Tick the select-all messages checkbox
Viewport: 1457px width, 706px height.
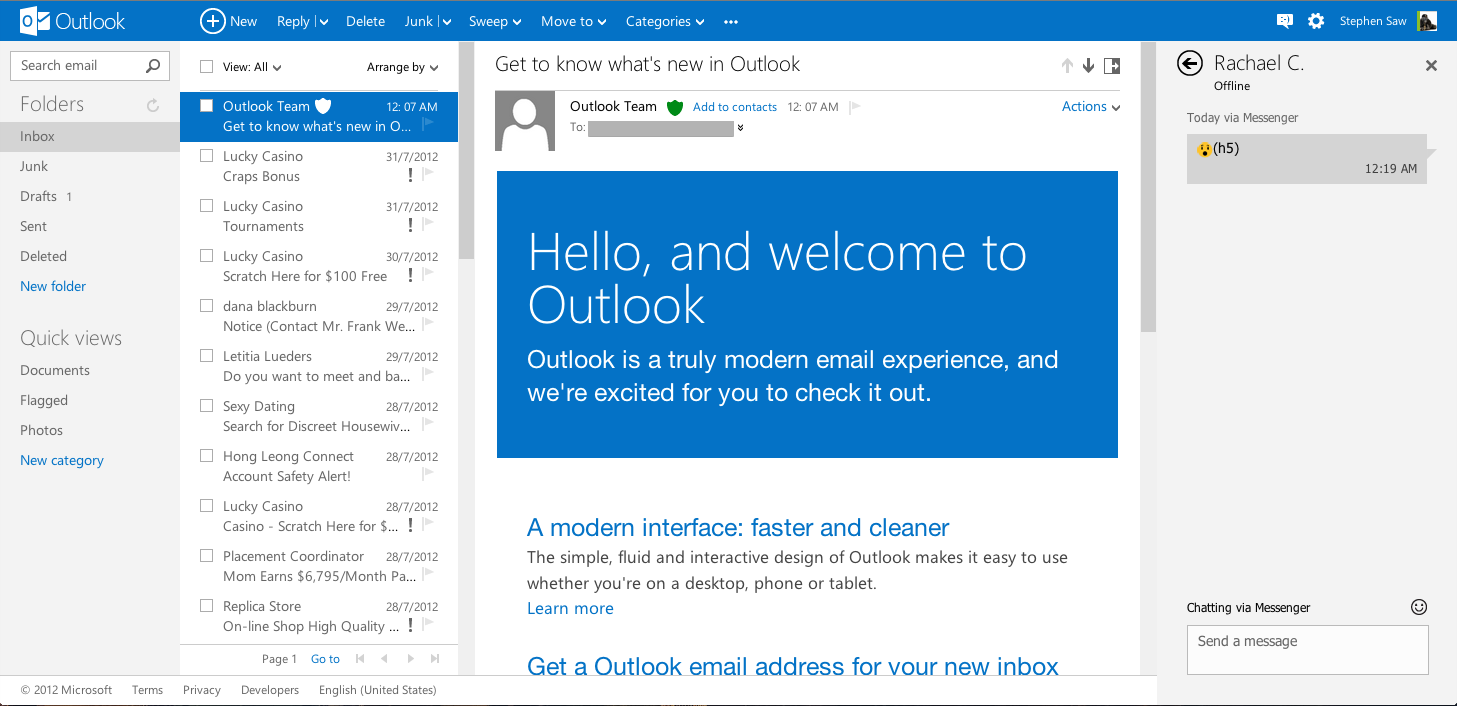point(207,67)
